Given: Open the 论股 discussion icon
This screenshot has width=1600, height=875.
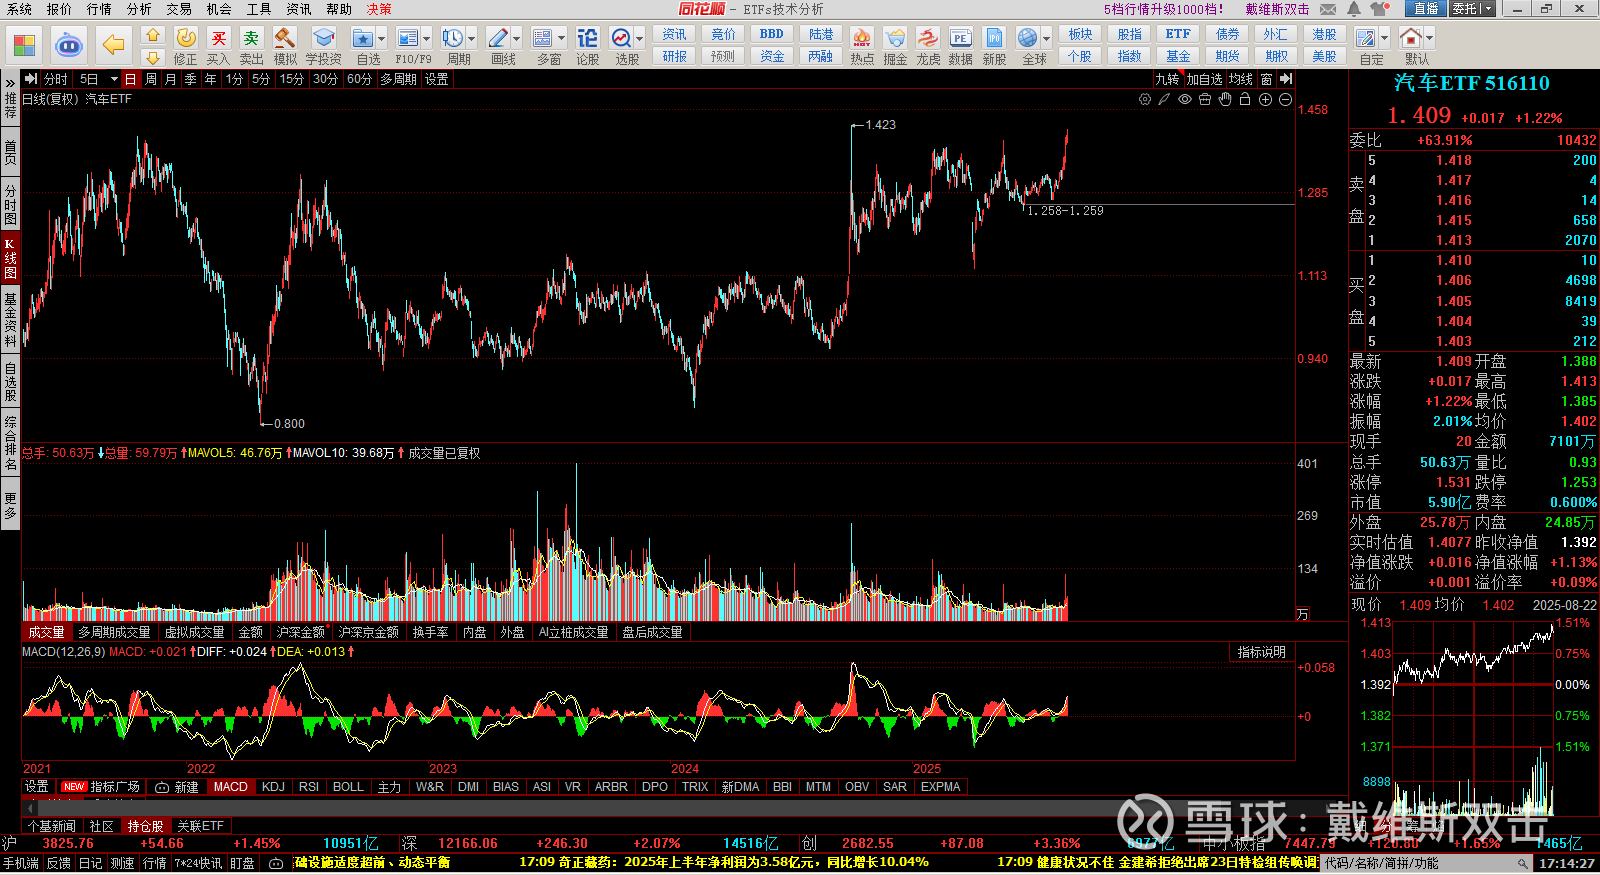Looking at the screenshot, I should [x=587, y=46].
